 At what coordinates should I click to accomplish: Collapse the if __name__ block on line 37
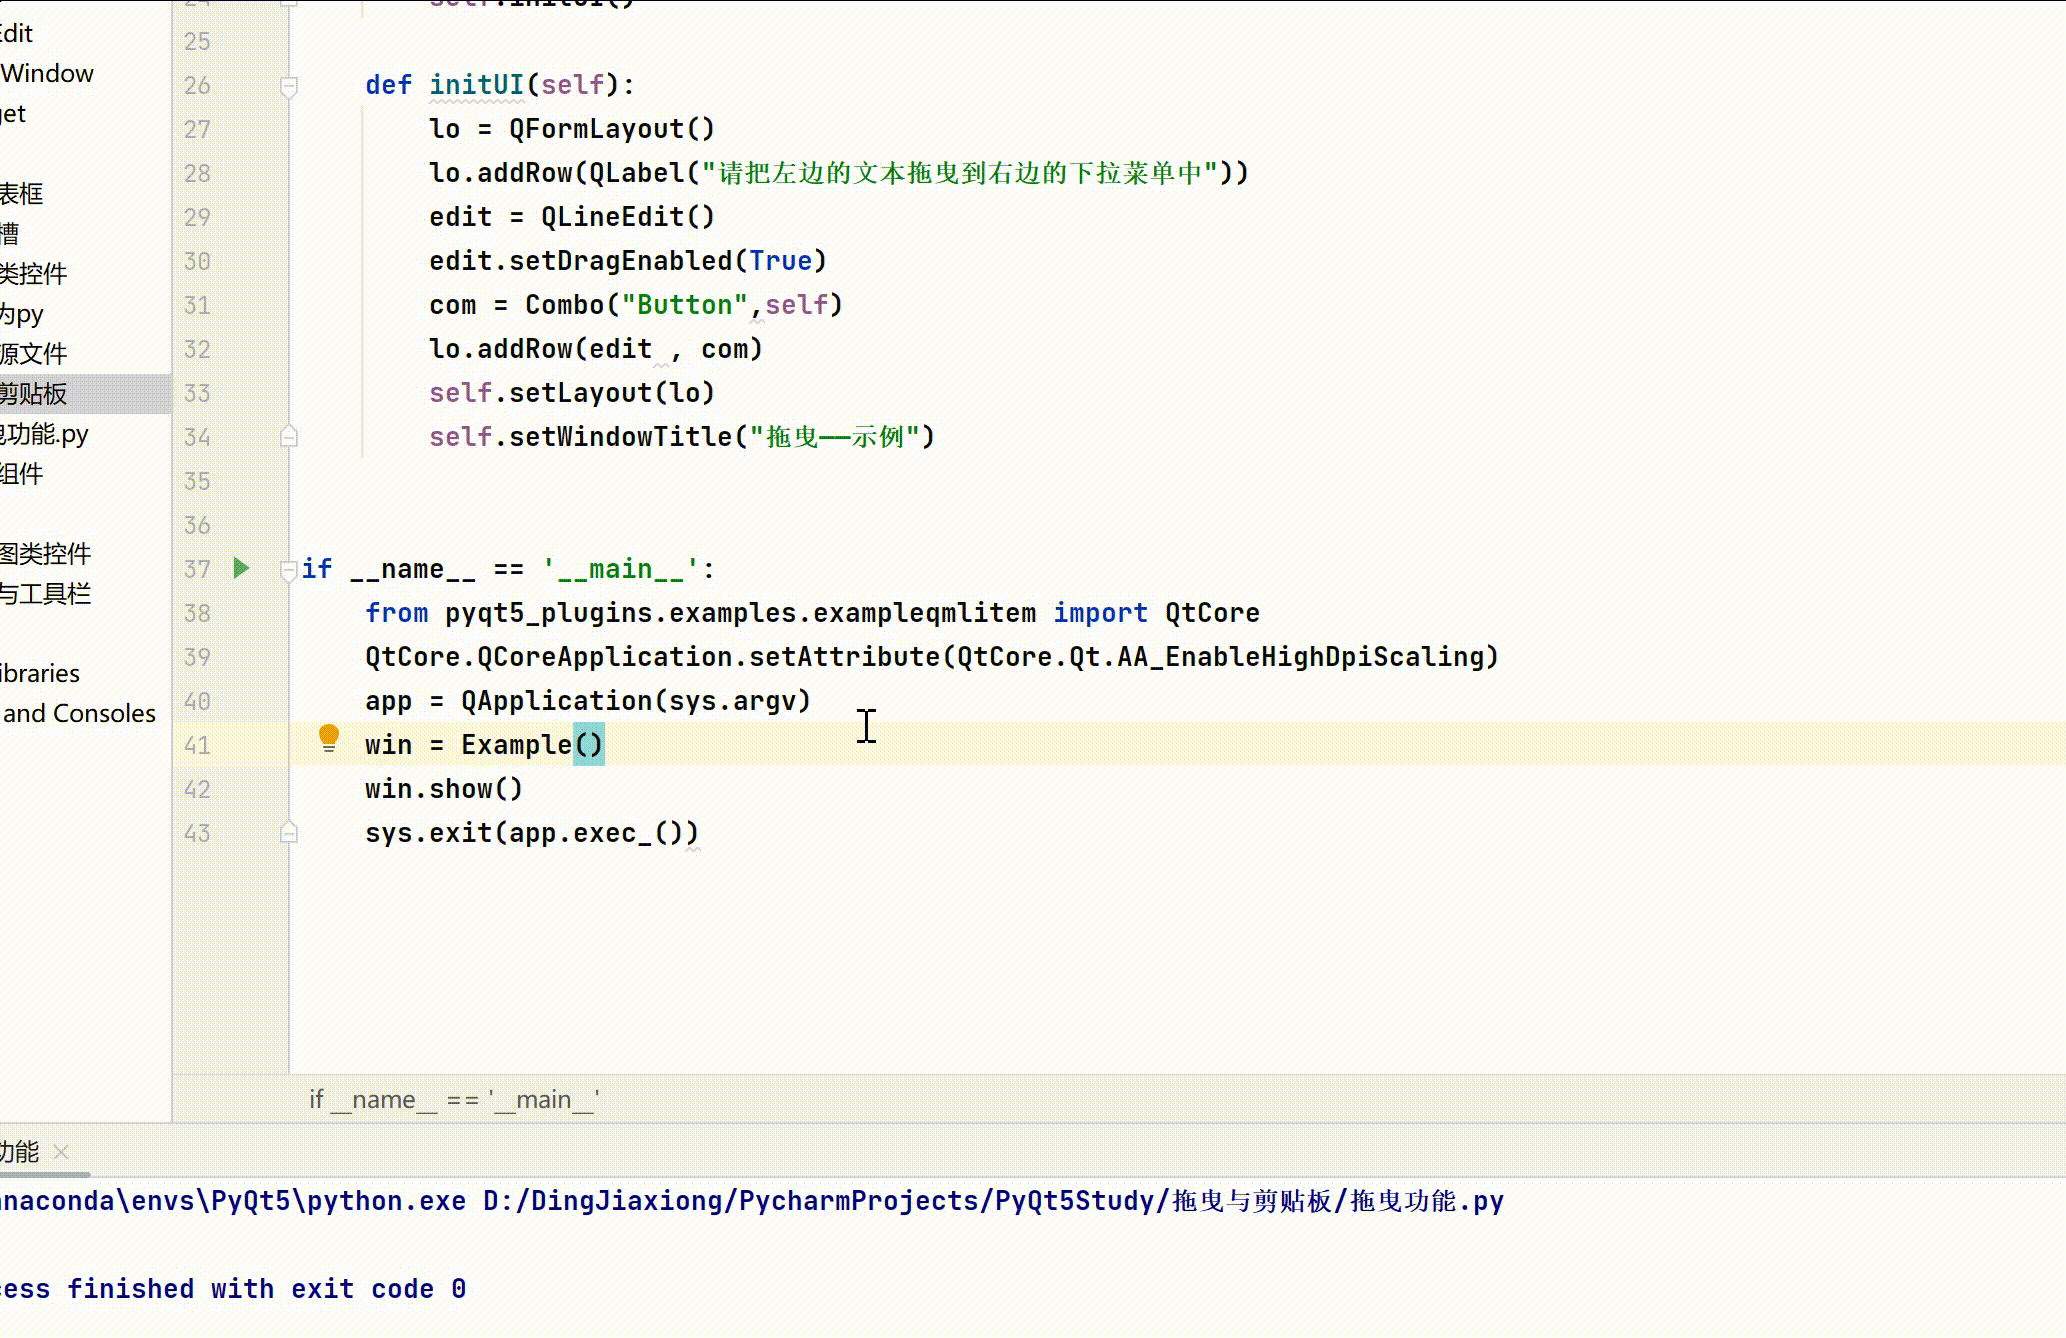pos(289,569)
